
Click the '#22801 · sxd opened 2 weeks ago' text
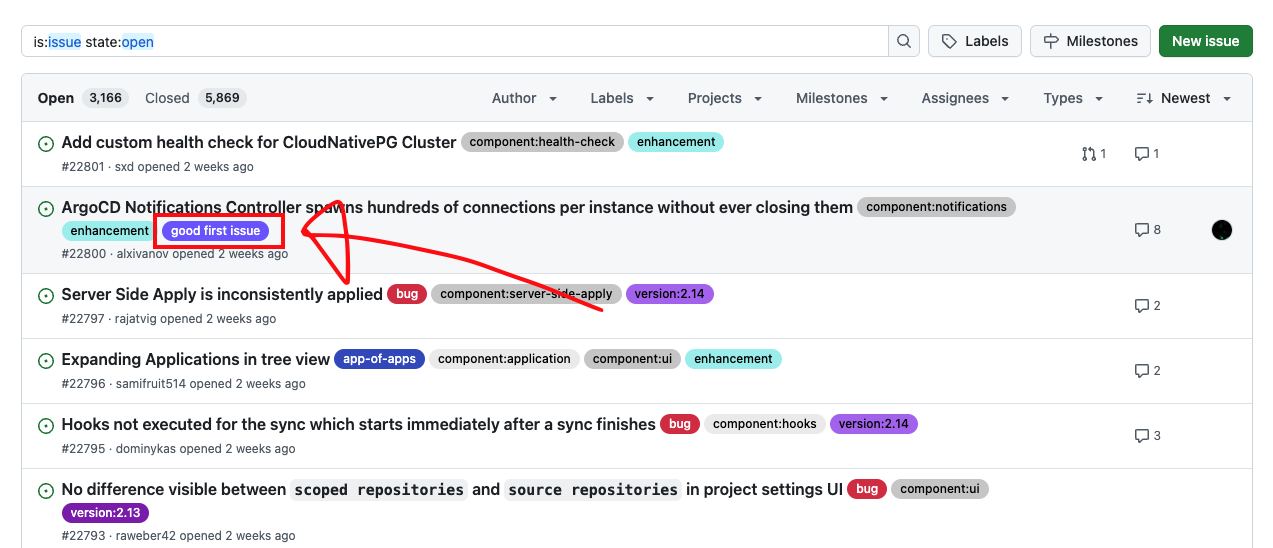[158, 167]
